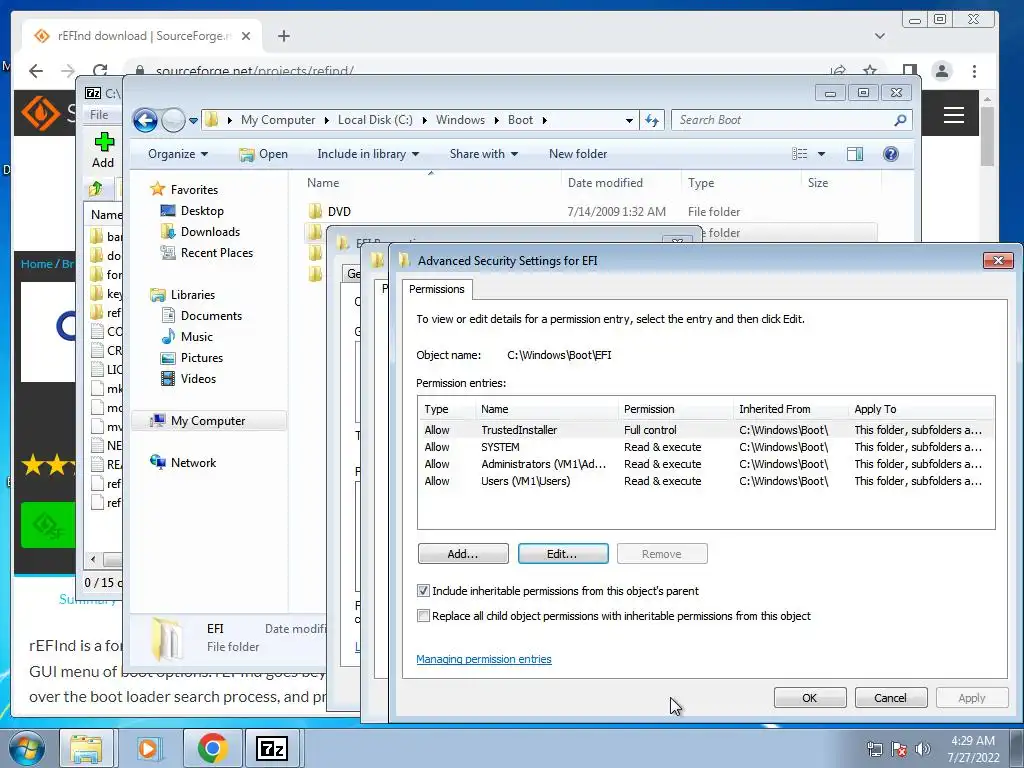
Task: Select Administrators permission entry row
Action: pos(705,464)
